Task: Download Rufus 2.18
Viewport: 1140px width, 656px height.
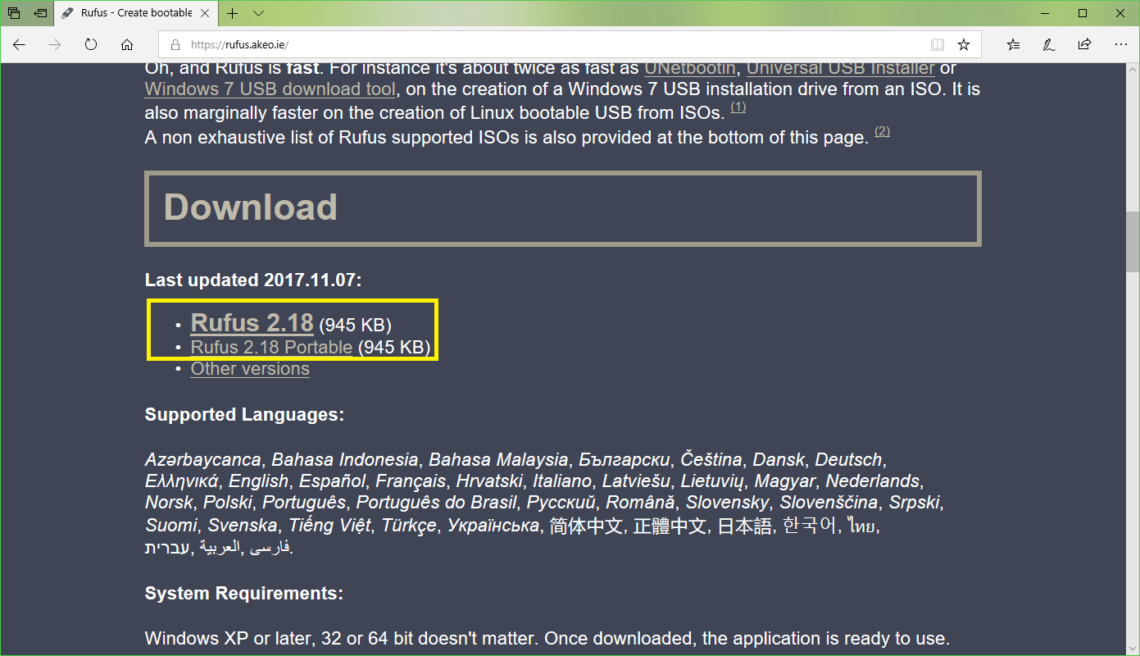Action: tap(252, 323)
